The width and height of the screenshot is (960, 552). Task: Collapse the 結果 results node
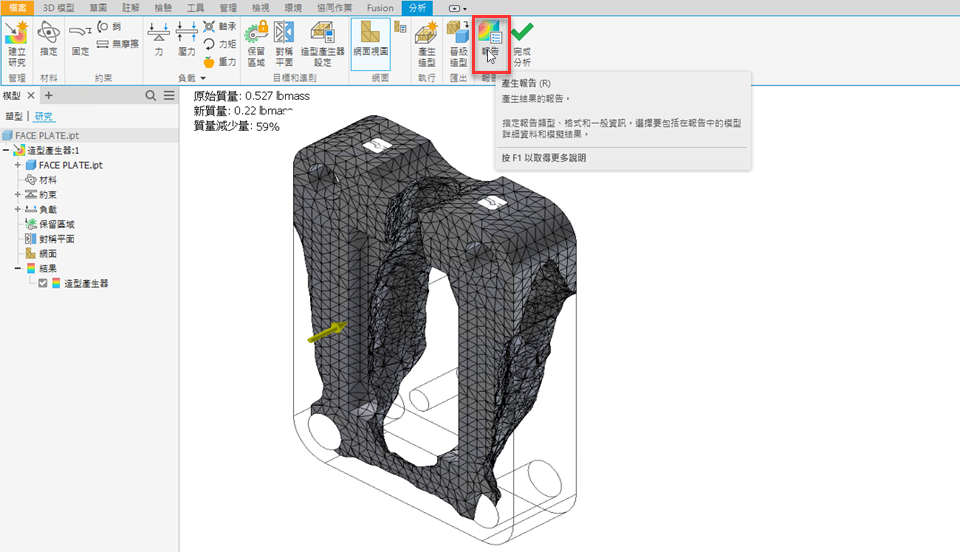pos(18,268)
